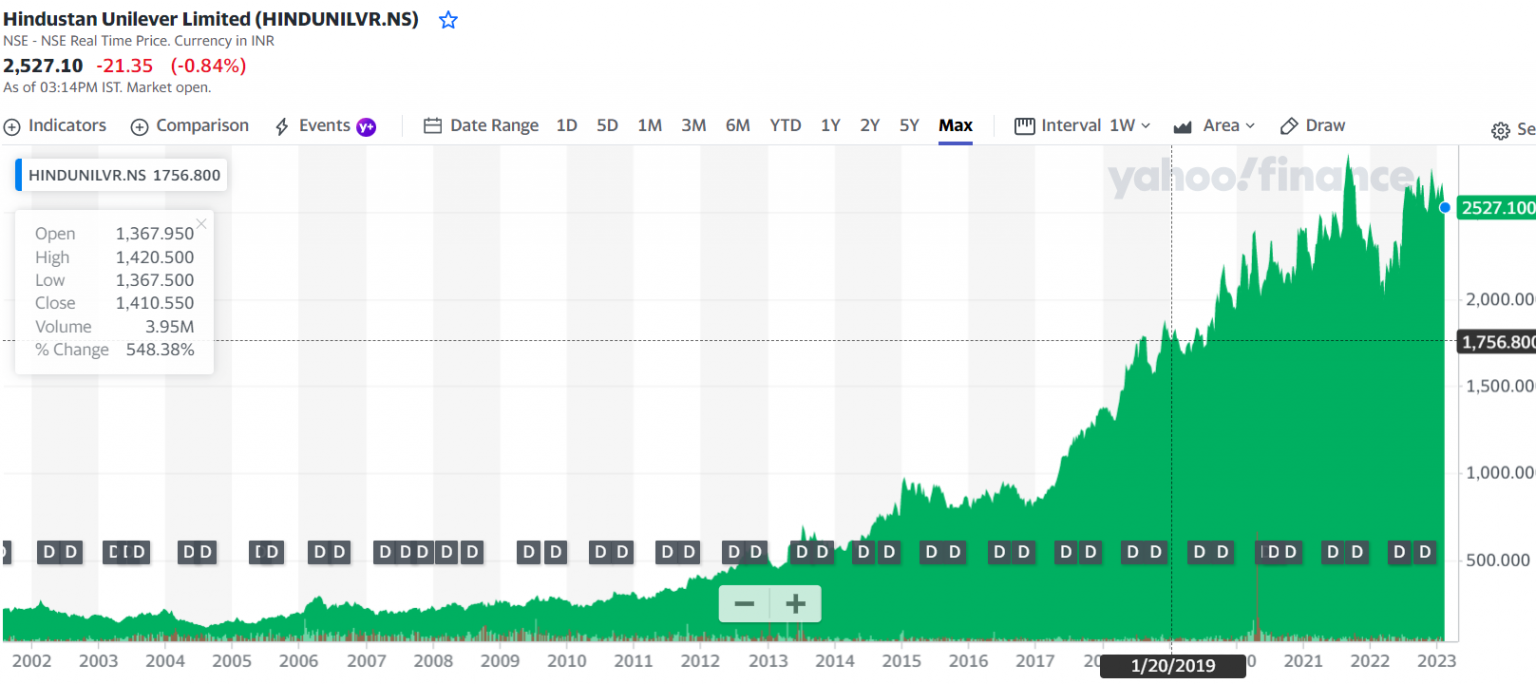Image resolution: width=1536 pixels, height=684 pixels.
Task: Open the Date Range calendar icon
Action: click(433, 125)
